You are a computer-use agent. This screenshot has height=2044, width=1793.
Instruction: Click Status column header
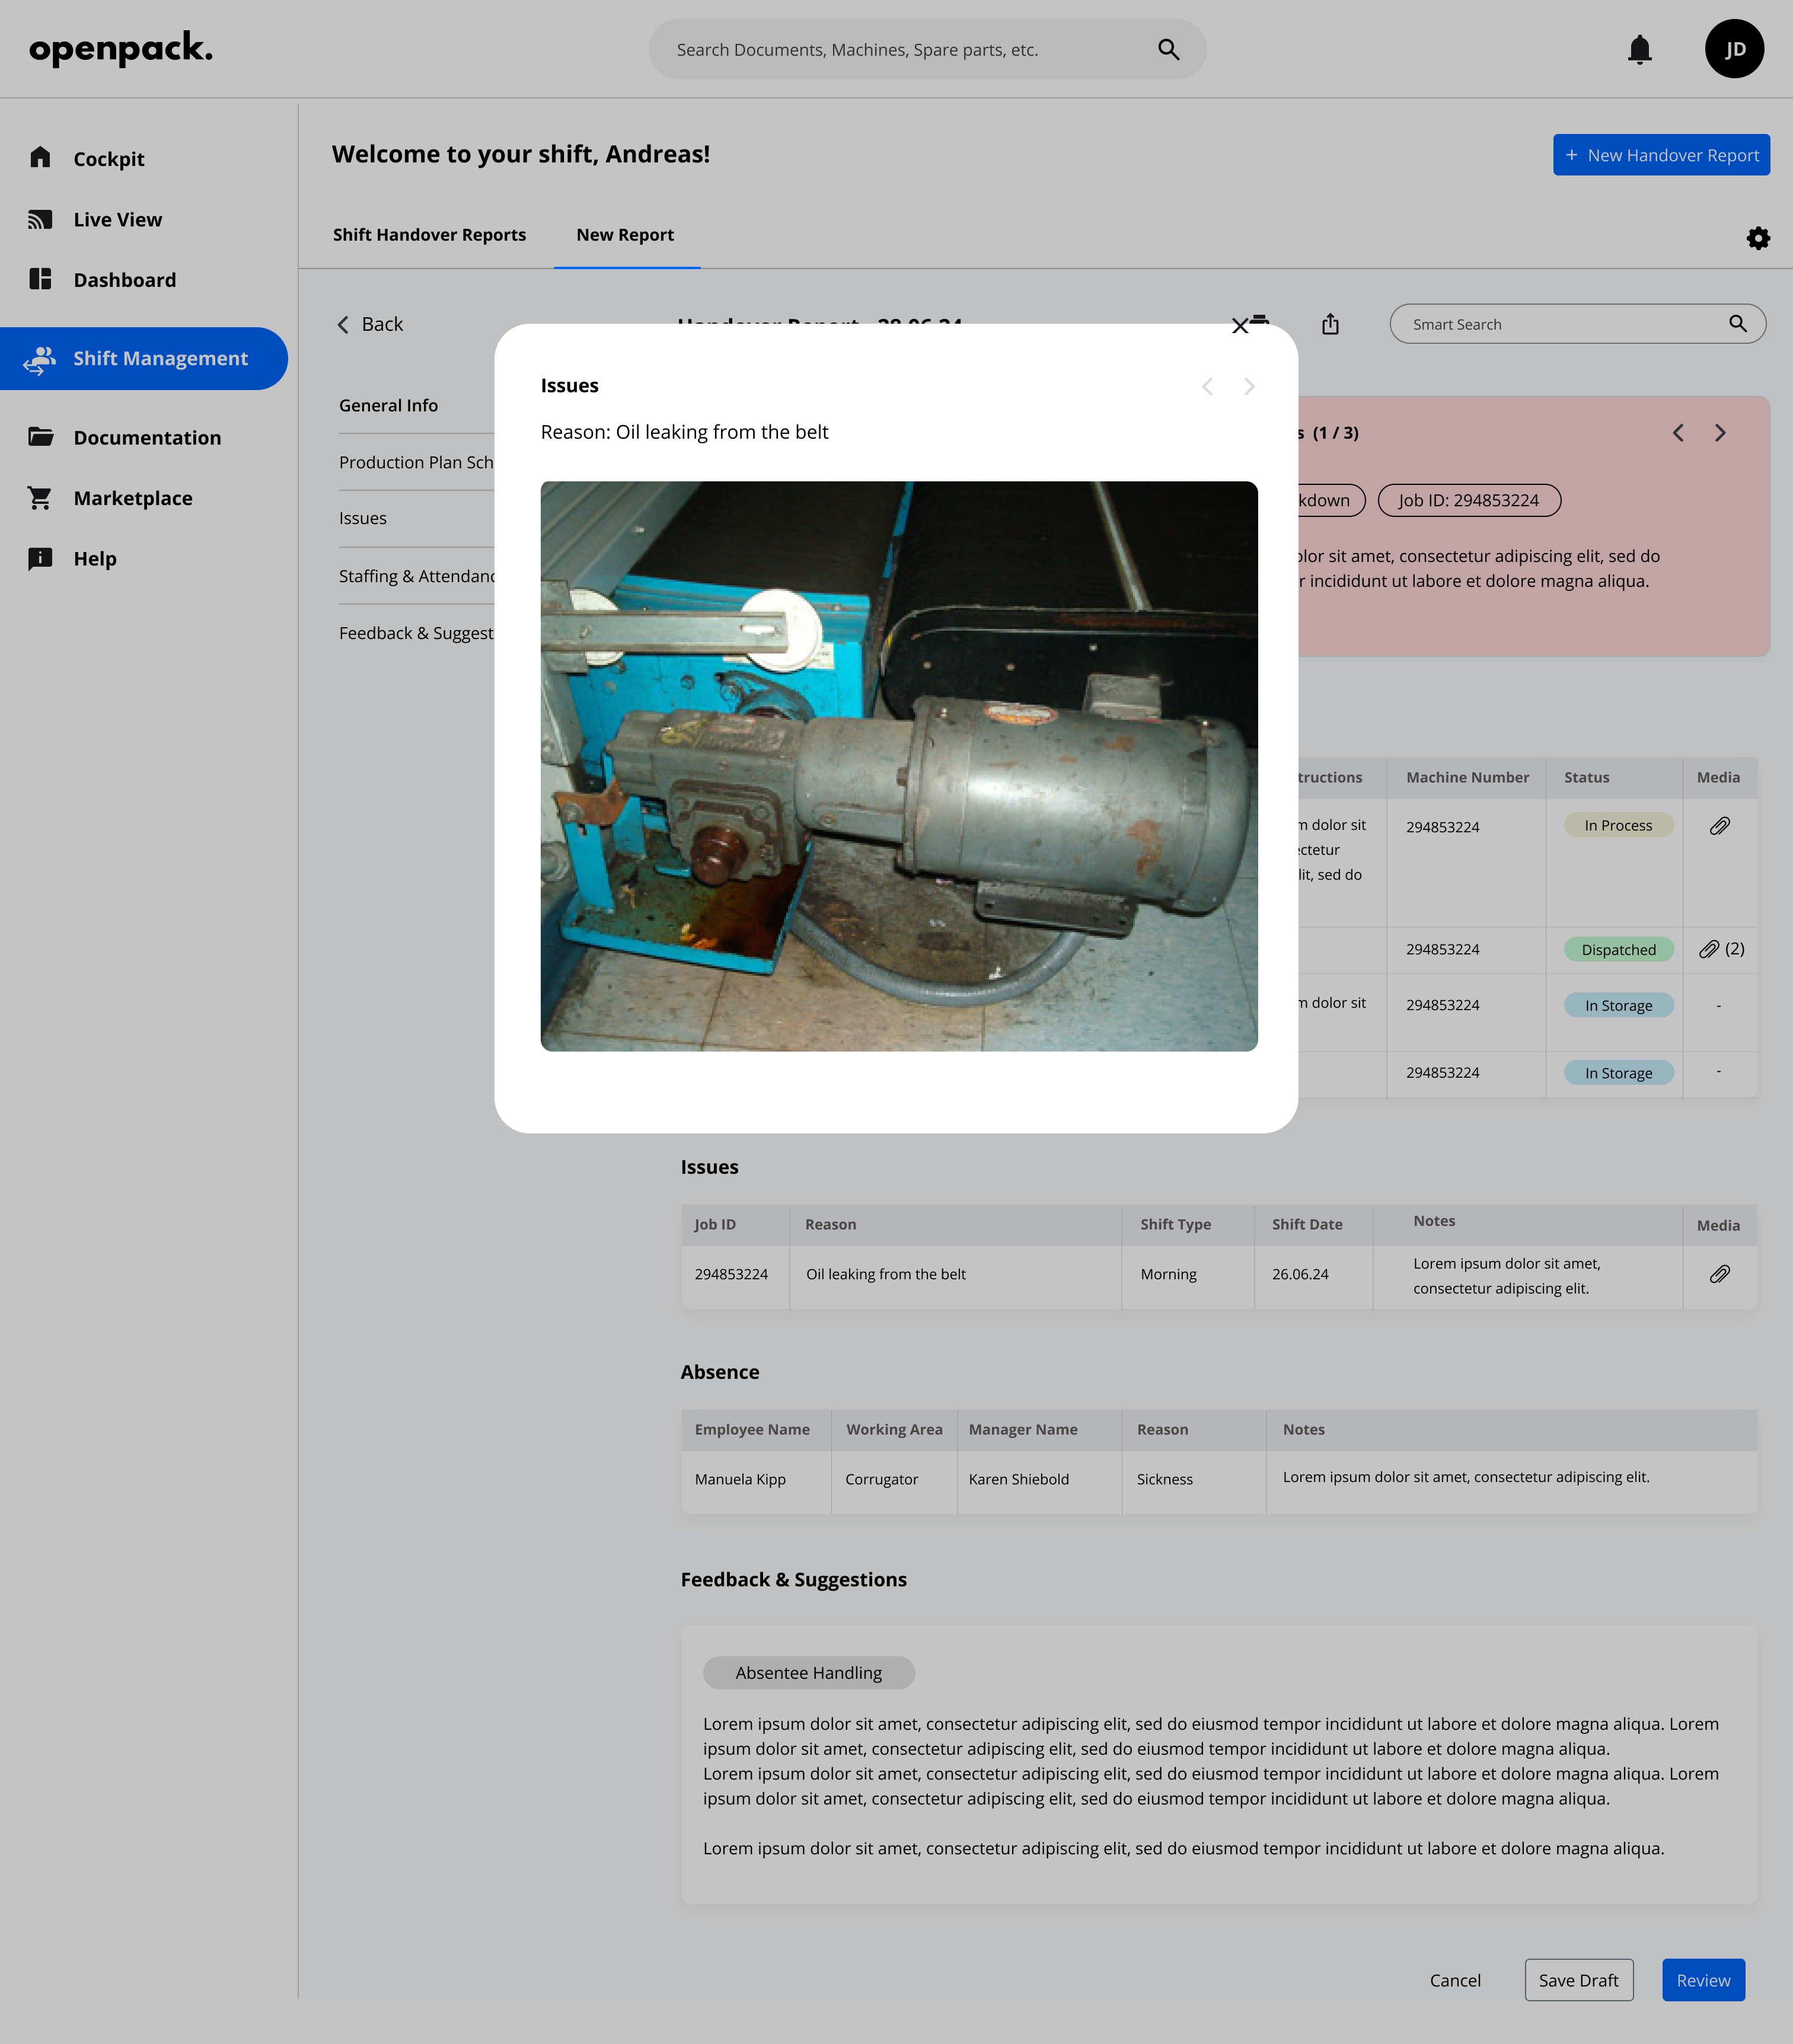1587,777
